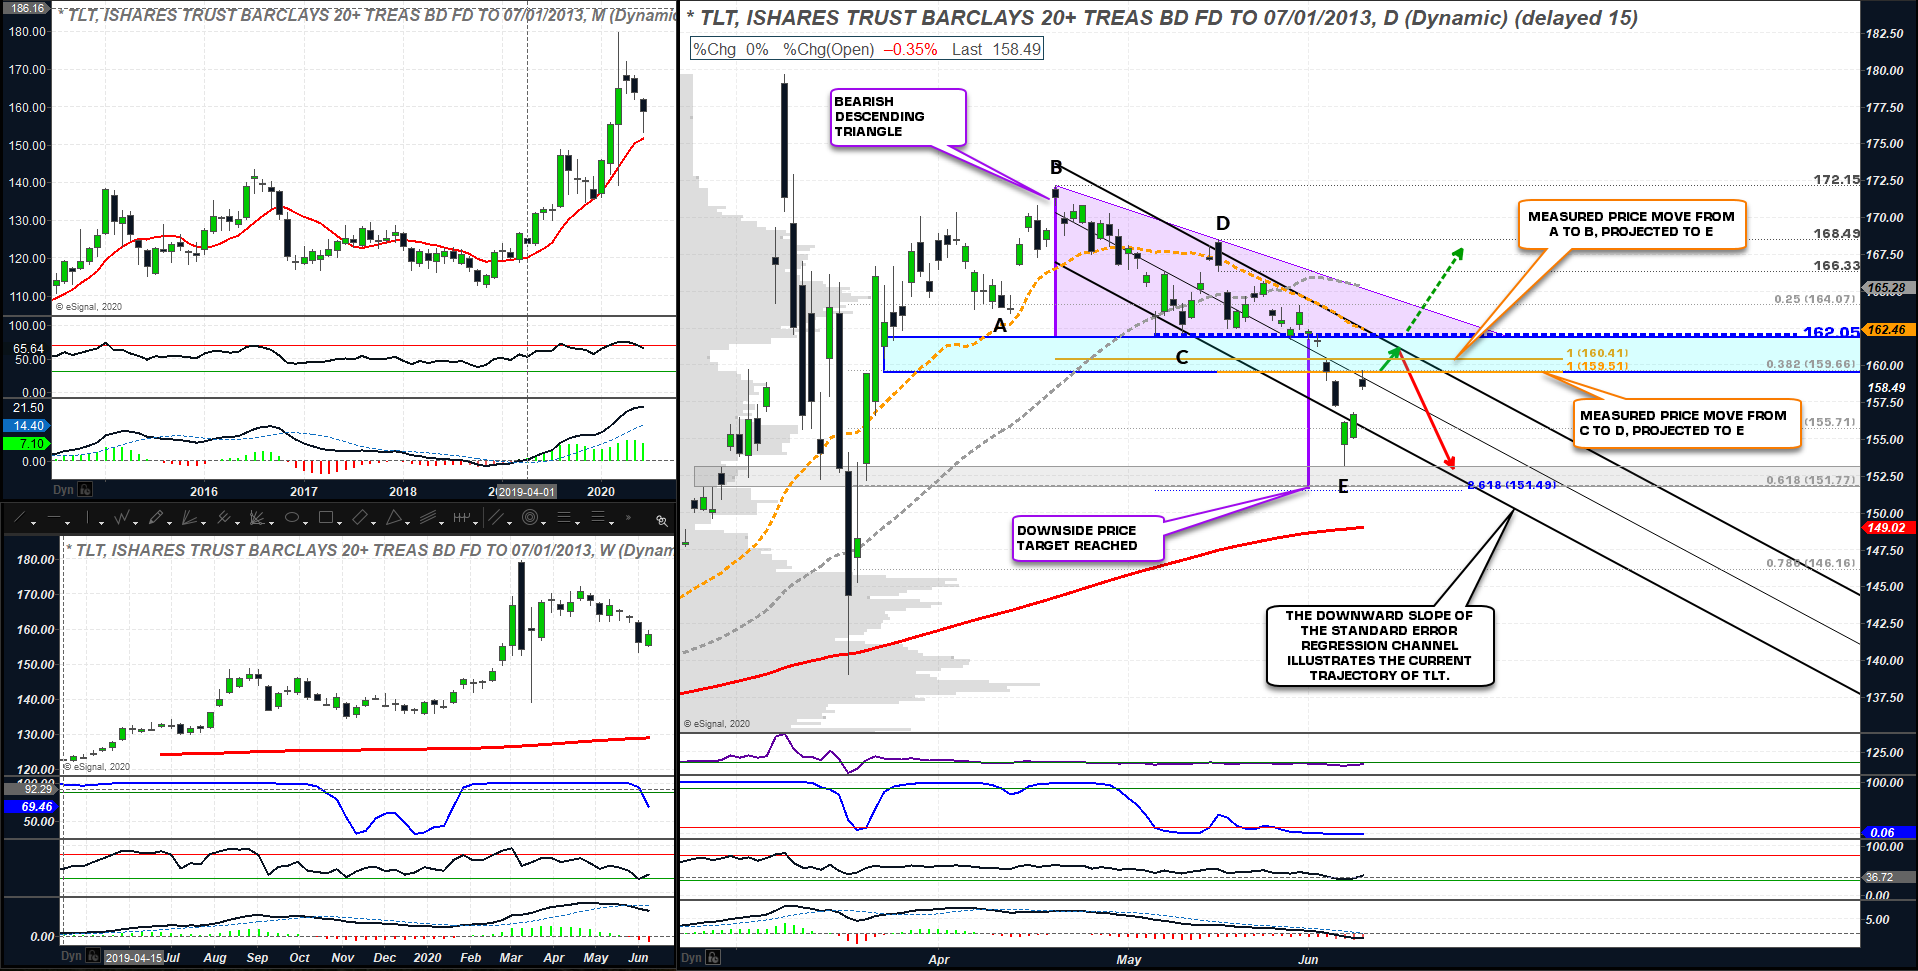This screenshot has width=1918, height=971.
Task: Select the rectangle drawing tool
Action: pyautogui.click(x=325, y=518)
